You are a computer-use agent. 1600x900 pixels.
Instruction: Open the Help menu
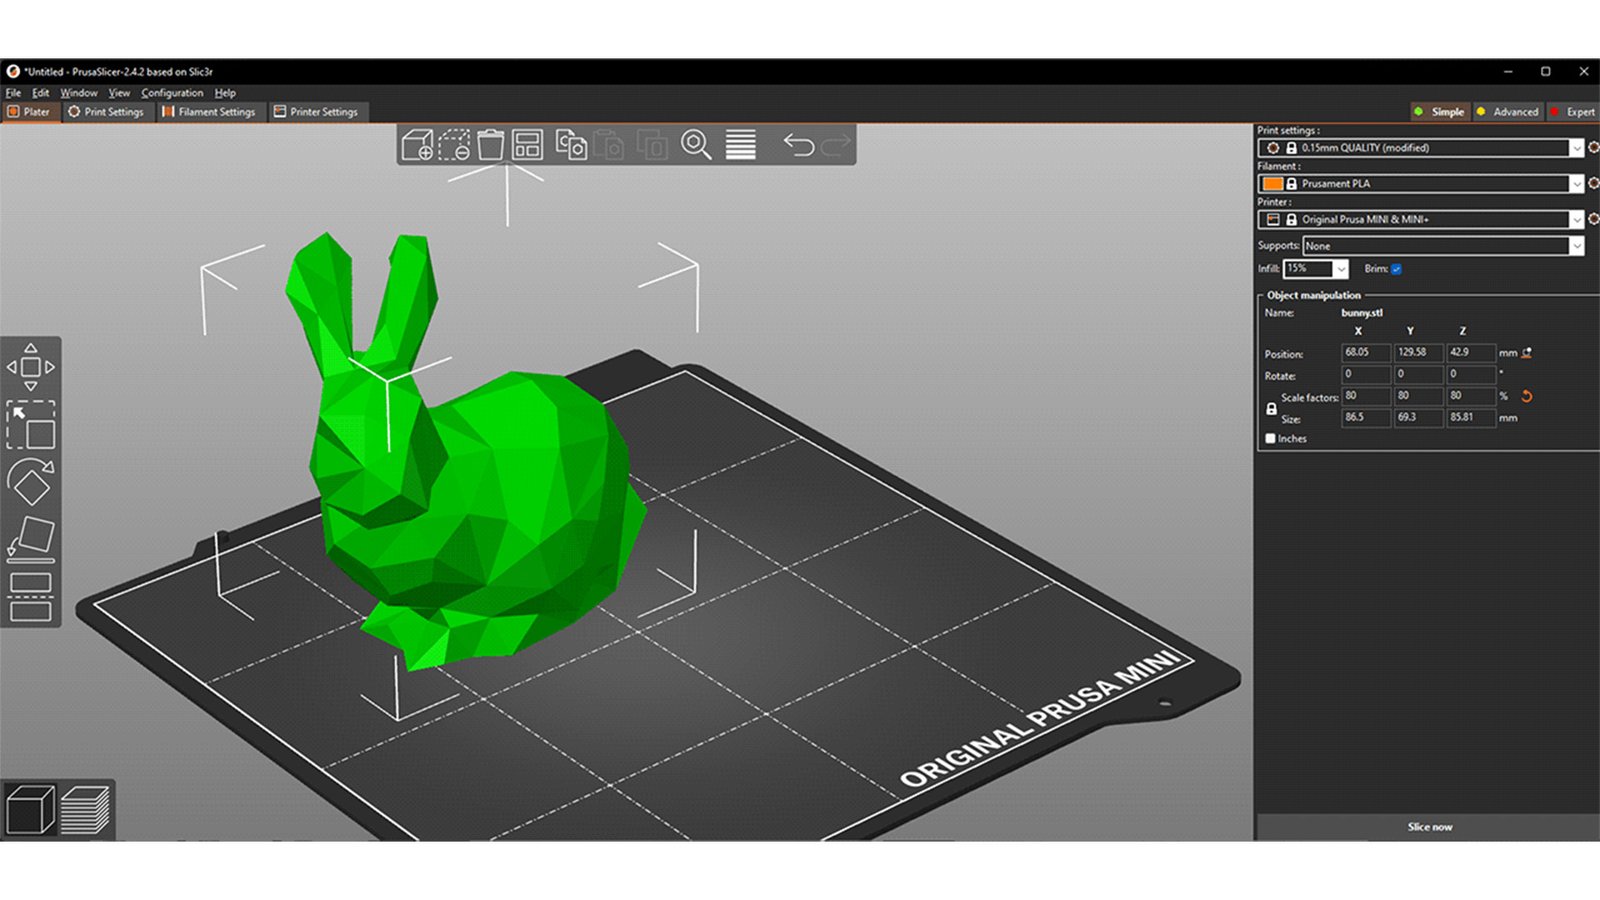point(225,93)
